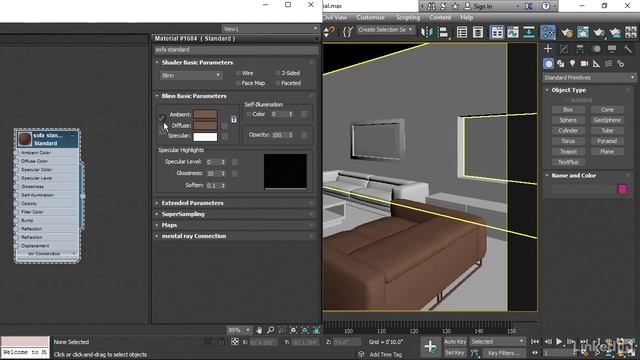Toggle the Auto Key button

[x=455, y=342]
